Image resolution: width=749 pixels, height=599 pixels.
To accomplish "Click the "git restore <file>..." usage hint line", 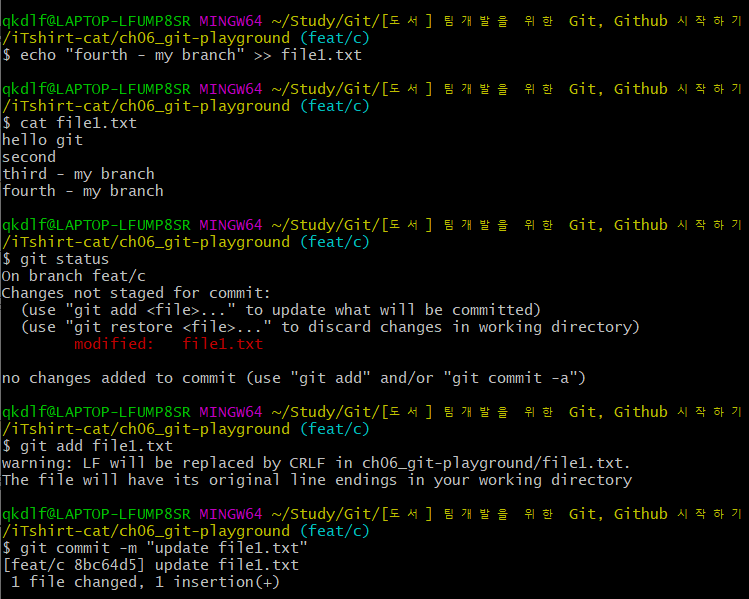I will 330,327.
